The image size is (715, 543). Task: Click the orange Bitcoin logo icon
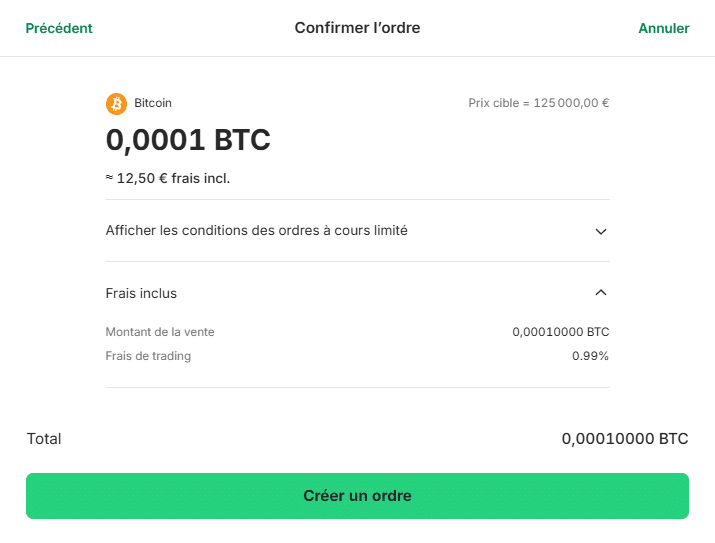click(116, 104)
